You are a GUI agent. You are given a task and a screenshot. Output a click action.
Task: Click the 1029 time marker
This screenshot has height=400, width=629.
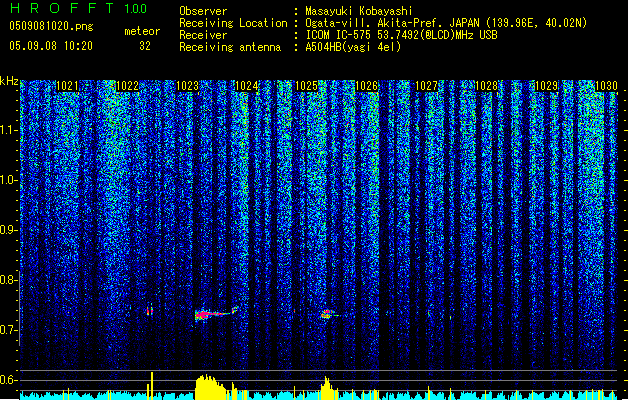pos(546,86)
